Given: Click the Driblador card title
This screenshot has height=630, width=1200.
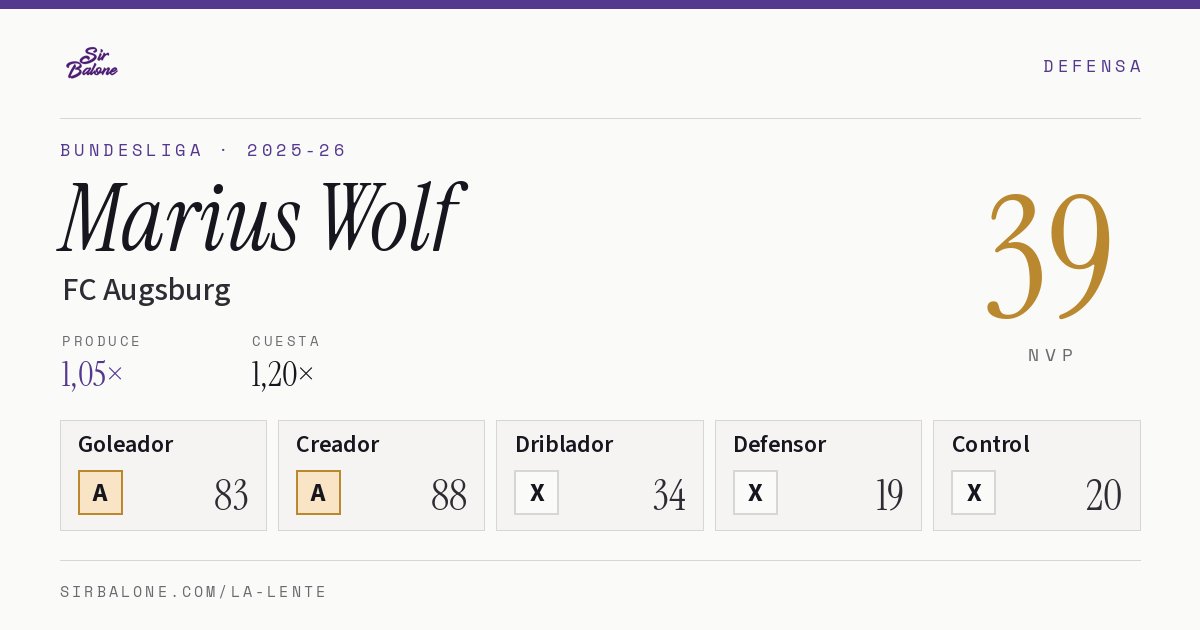Looking at the screenshot, I should pyautogui.click(x=564, y=444).
